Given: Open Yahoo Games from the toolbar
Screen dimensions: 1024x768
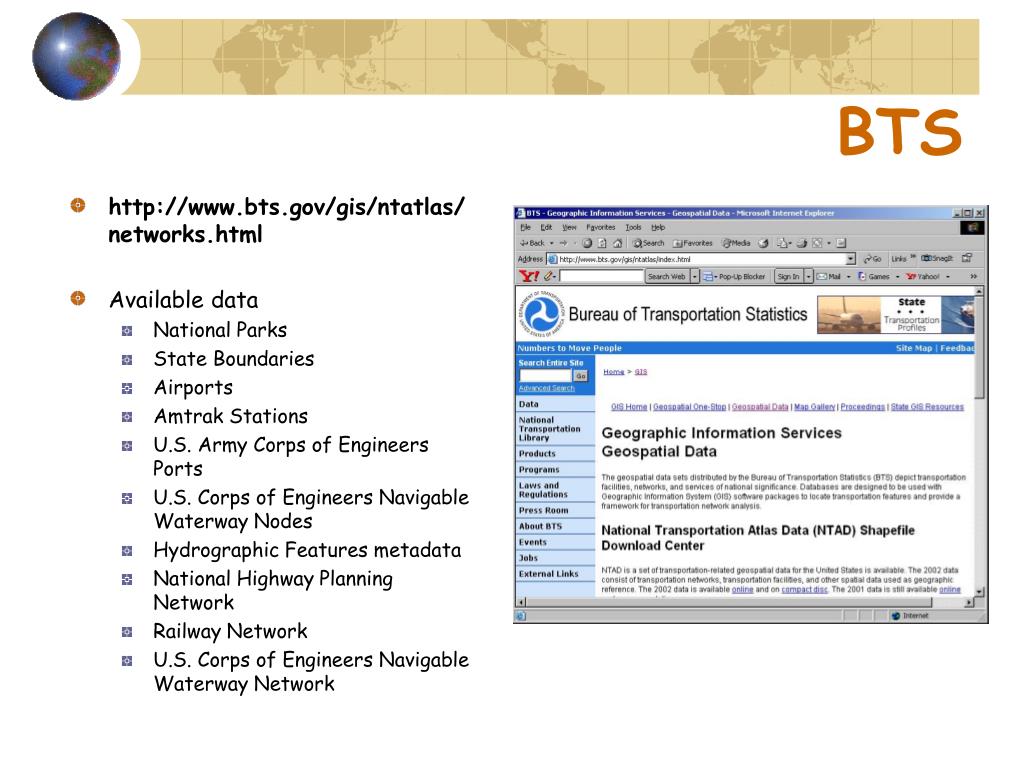Looking at the screenshot, I should coord(873,276).
